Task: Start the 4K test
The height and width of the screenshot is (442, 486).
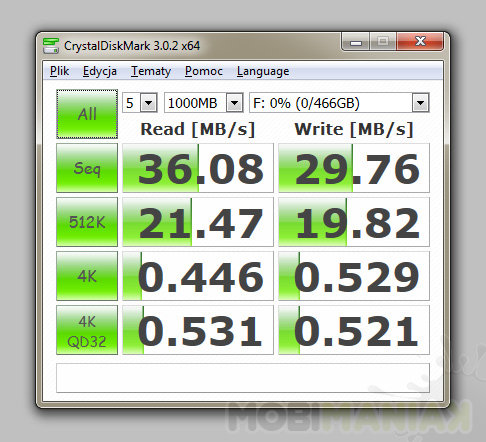Action: (87, 276)
